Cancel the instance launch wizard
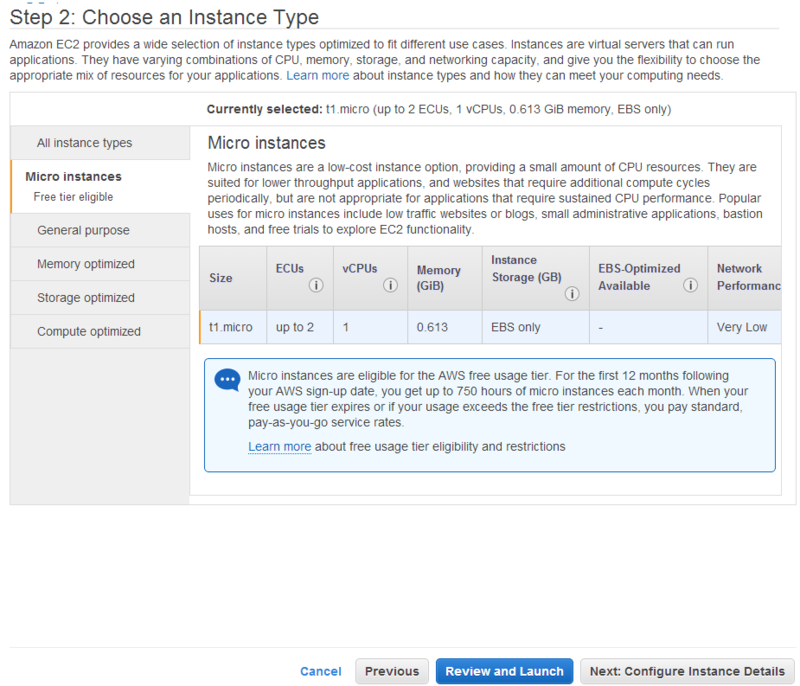Image resolution: width=800 pixels, height=686 pixels. [320, 671]
